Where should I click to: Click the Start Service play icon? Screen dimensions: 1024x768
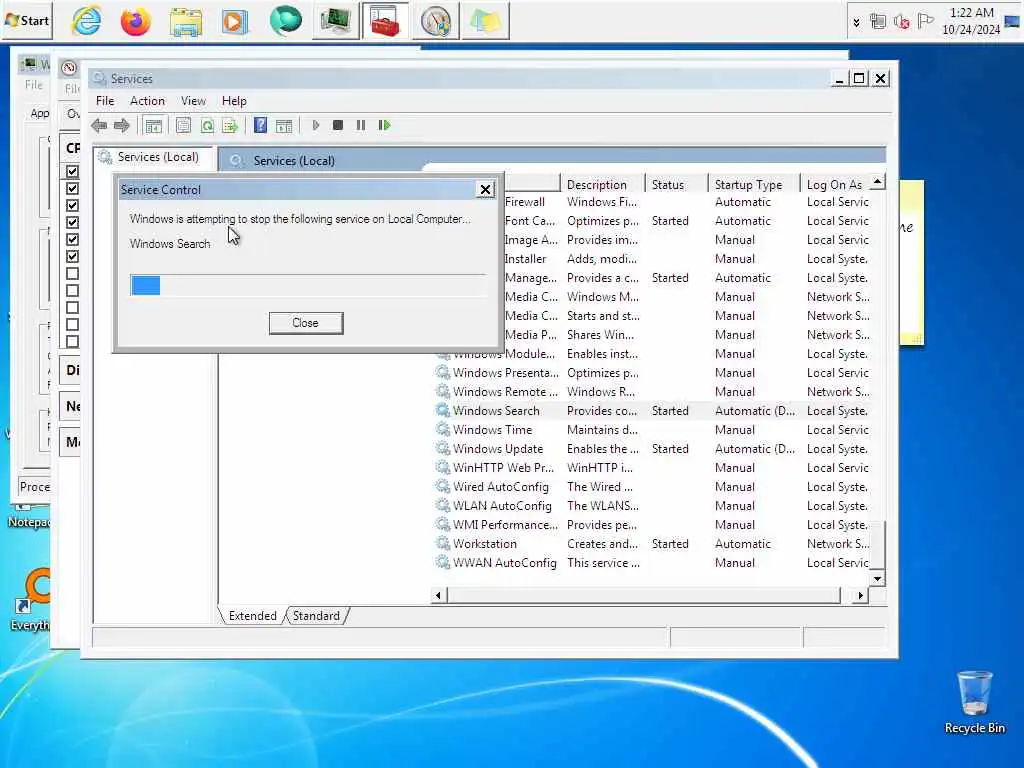click(316, 125)
